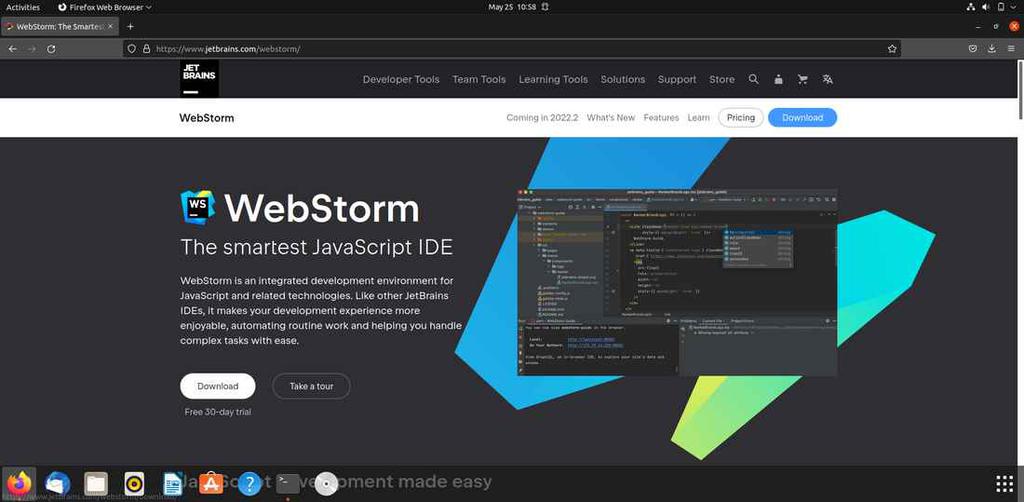
Task: Bookmark this page with the star icon
Action: click(x=892, y=49)
